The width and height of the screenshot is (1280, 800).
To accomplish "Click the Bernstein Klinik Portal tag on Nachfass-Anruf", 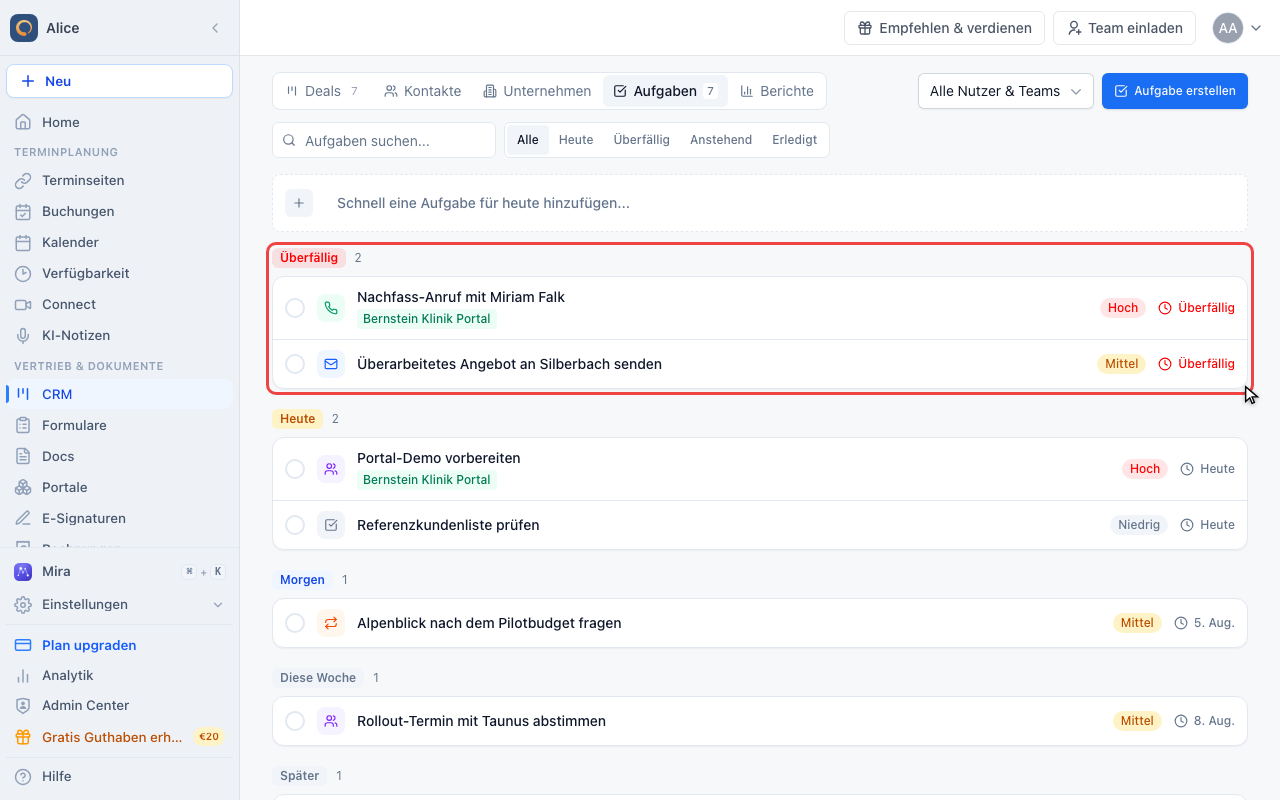I will (x=427, y=319).
